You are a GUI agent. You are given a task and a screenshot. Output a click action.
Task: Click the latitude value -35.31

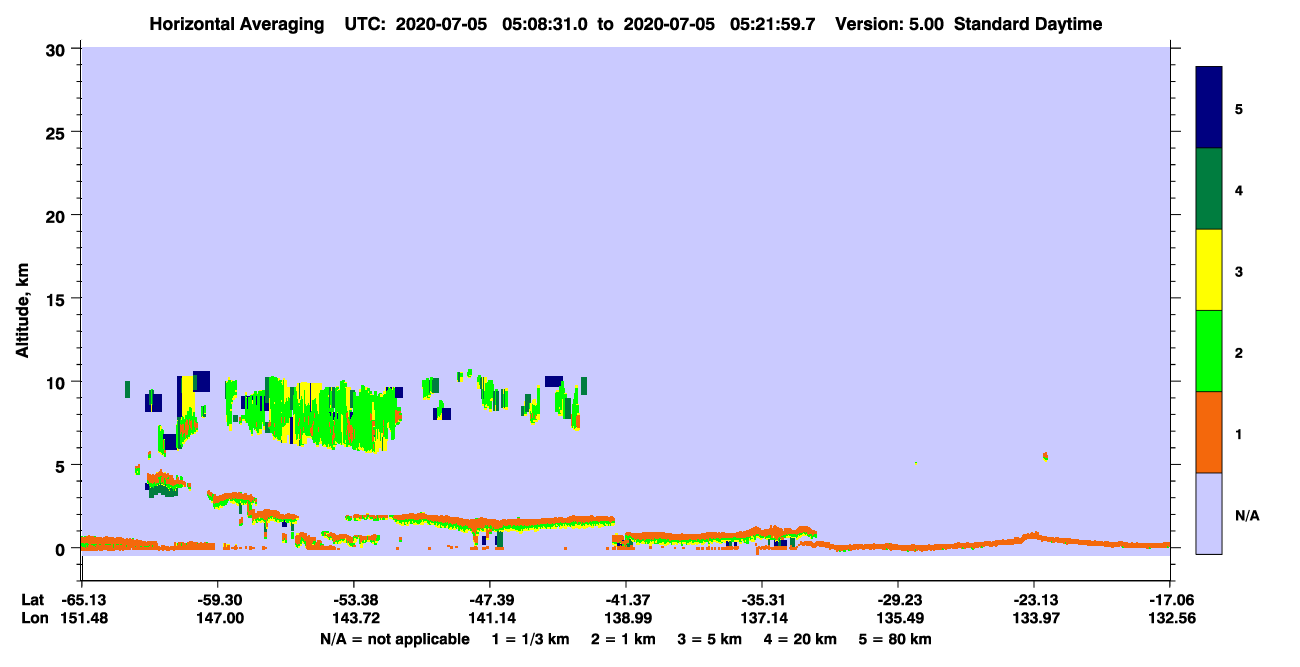(762, 600)
